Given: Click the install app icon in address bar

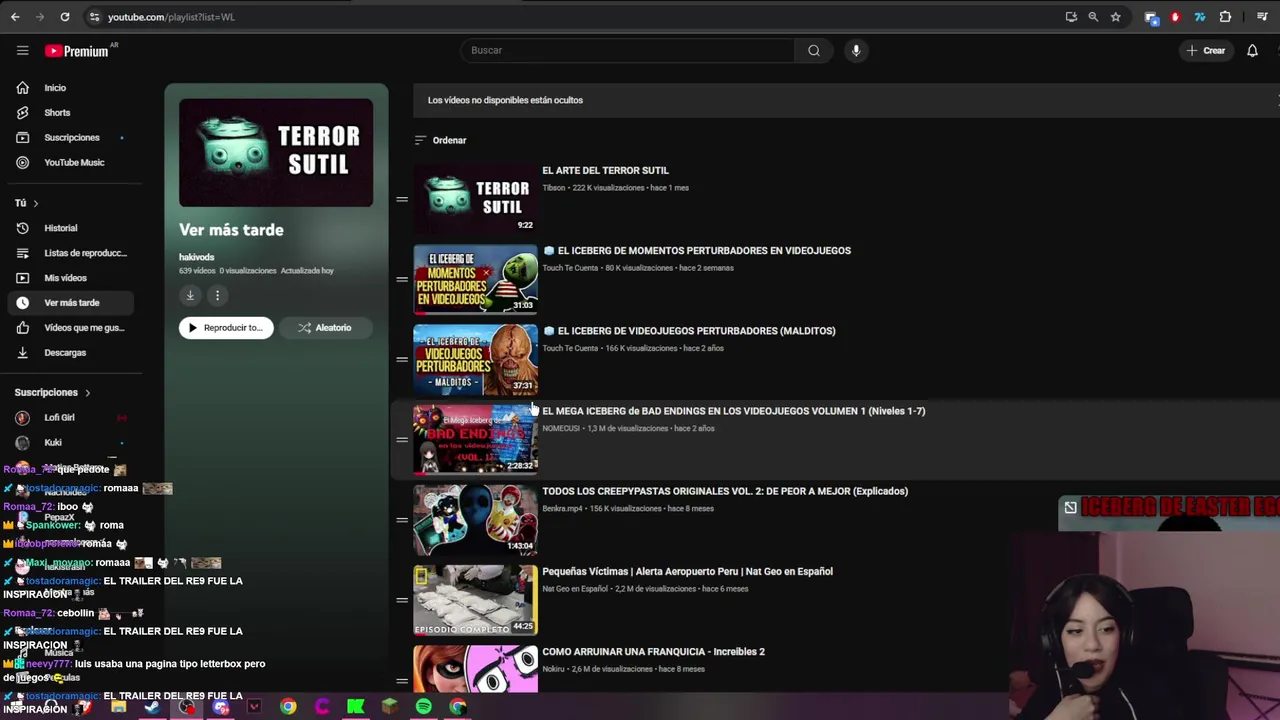Looking at the screenshot, I should click(1071, 17).
